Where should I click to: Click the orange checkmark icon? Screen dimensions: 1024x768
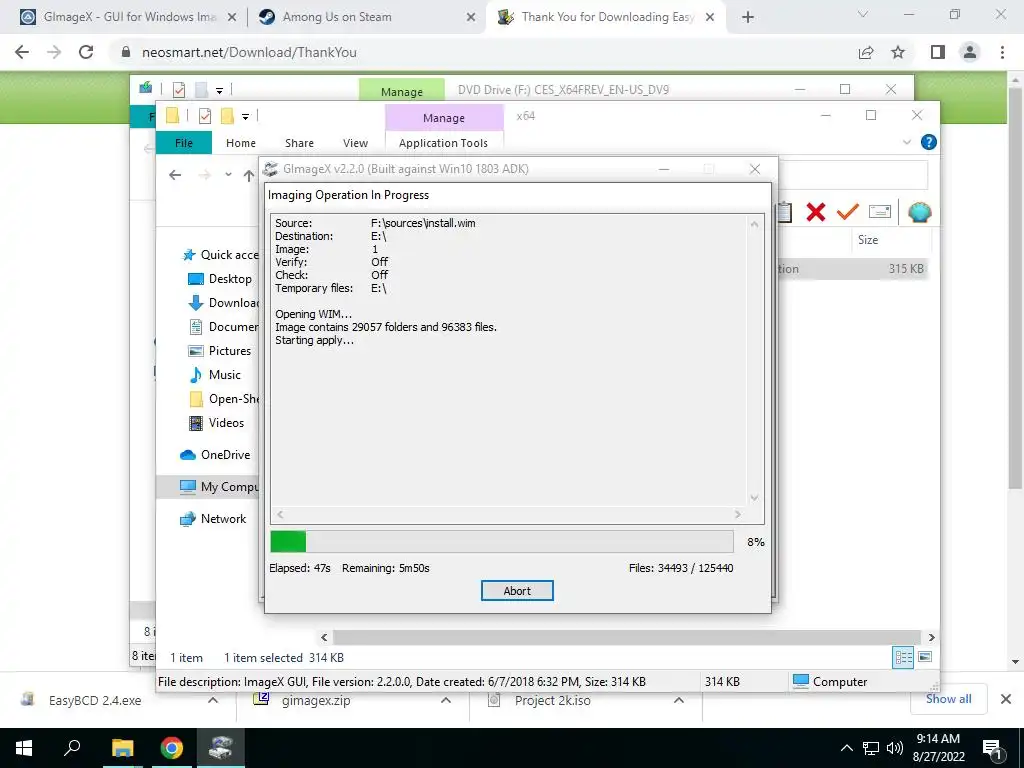click(847, 212)
